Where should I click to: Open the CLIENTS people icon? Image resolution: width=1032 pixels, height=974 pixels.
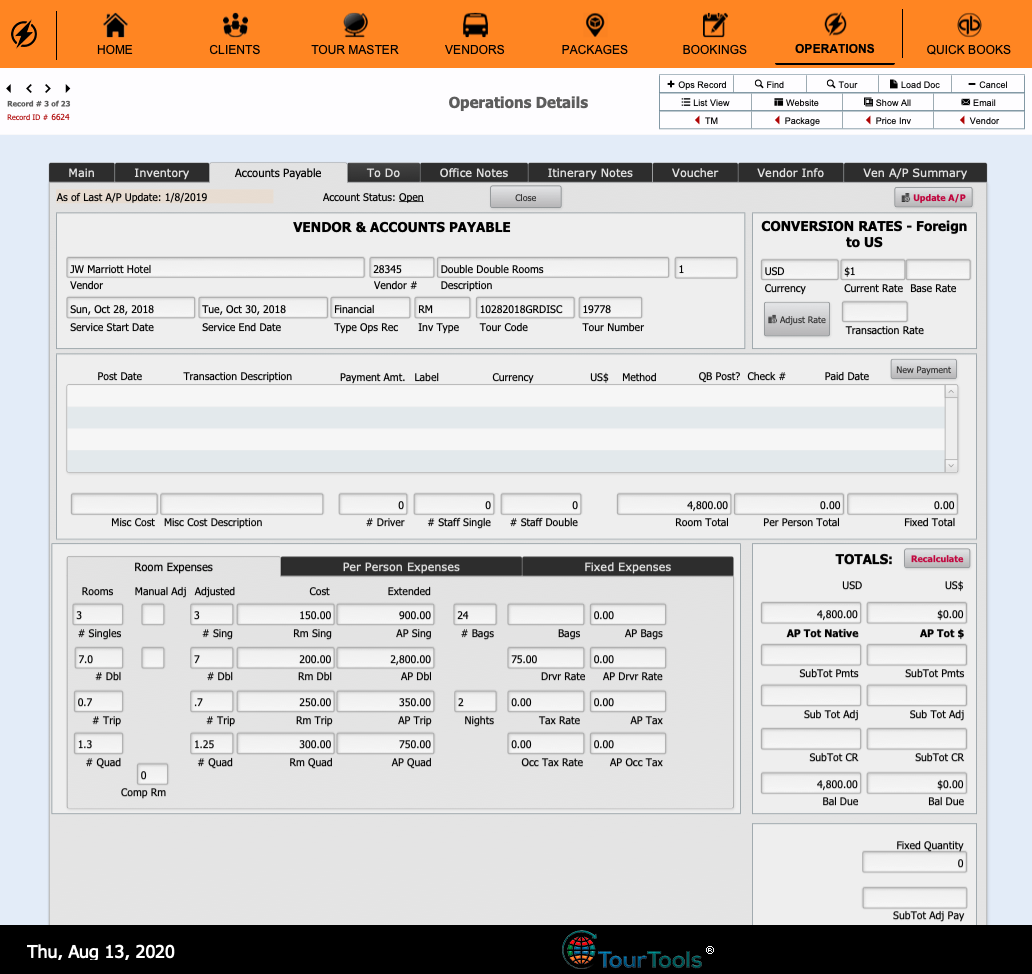pyautogui.click(x=235, y=26)
